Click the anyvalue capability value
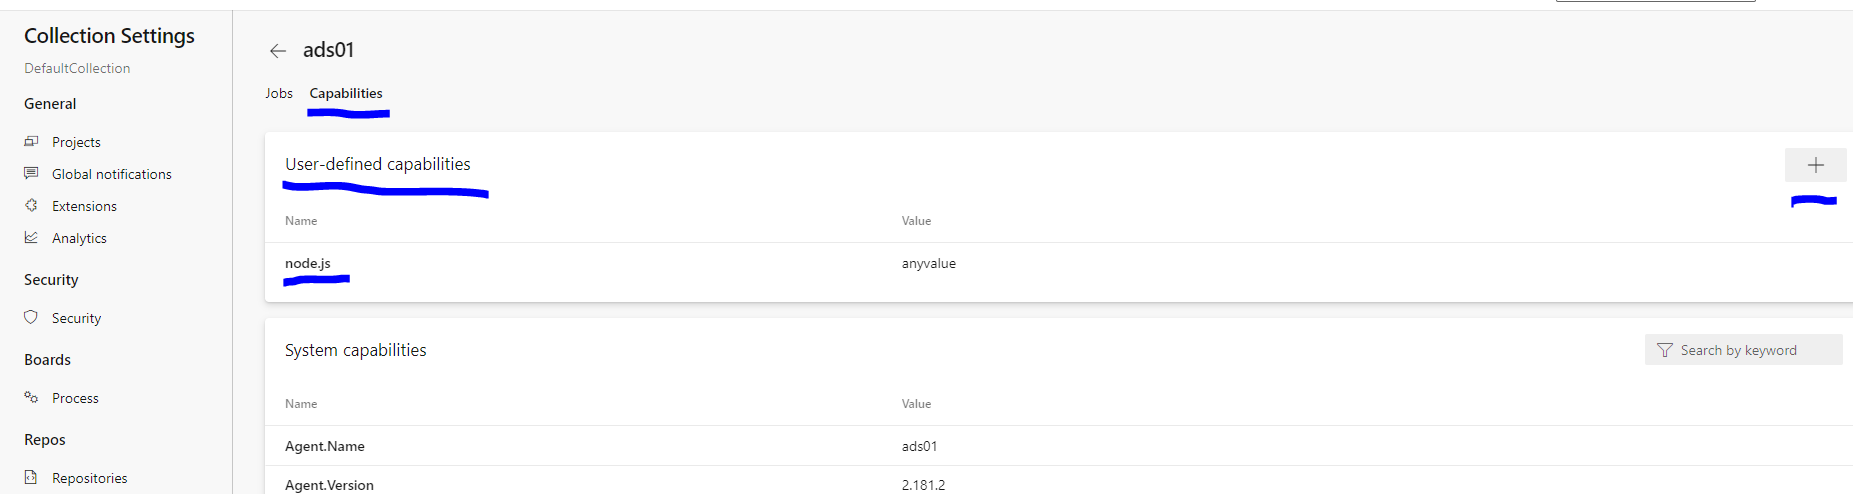Image resolution: width=1853 pixels, height=494 pixels. [929, 264]
